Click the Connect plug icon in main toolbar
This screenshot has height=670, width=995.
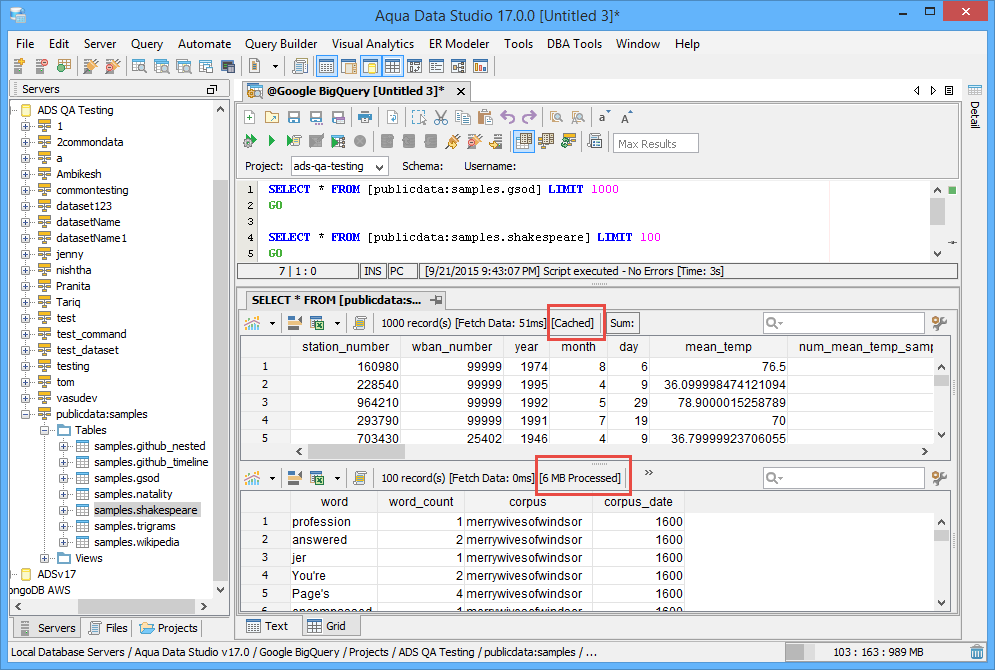(91, 66)
